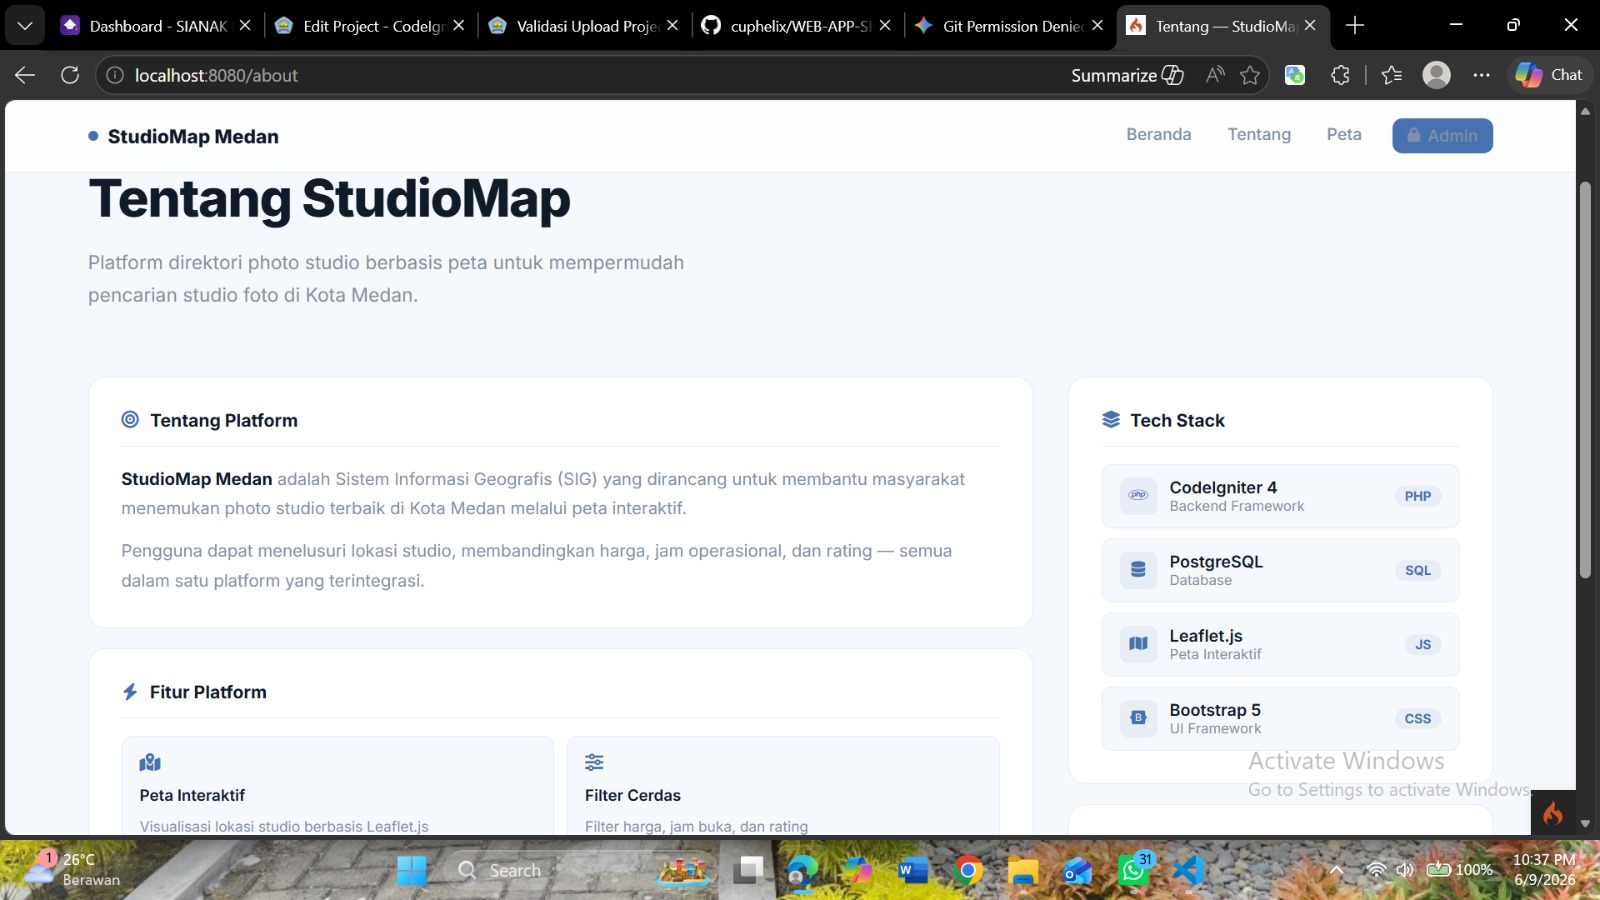Open File Explorer from the taskbar
Viewport: 1600px width, 900px height.
(x=1022, y=870)
